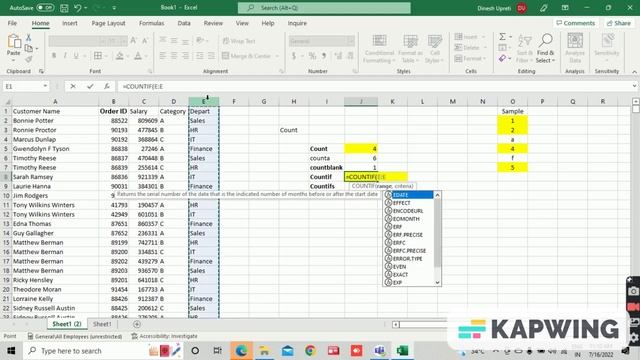Open the Format as Table gallery
This screenshot has width=640, height=360.
tap(410, 49)
